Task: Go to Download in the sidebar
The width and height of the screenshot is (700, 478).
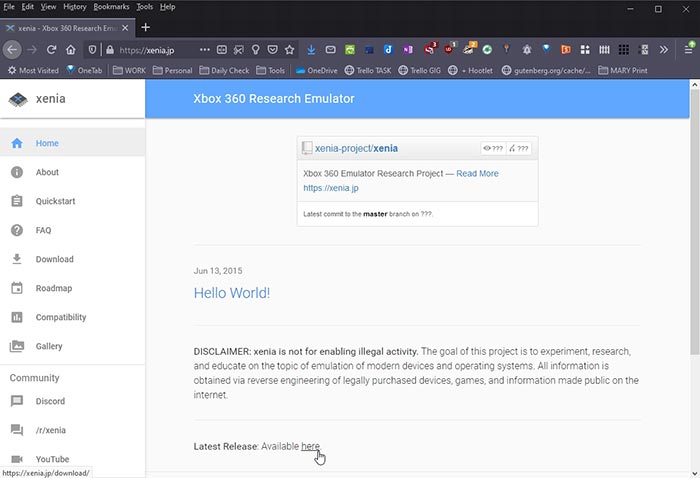Action: (x=54, y=259)
